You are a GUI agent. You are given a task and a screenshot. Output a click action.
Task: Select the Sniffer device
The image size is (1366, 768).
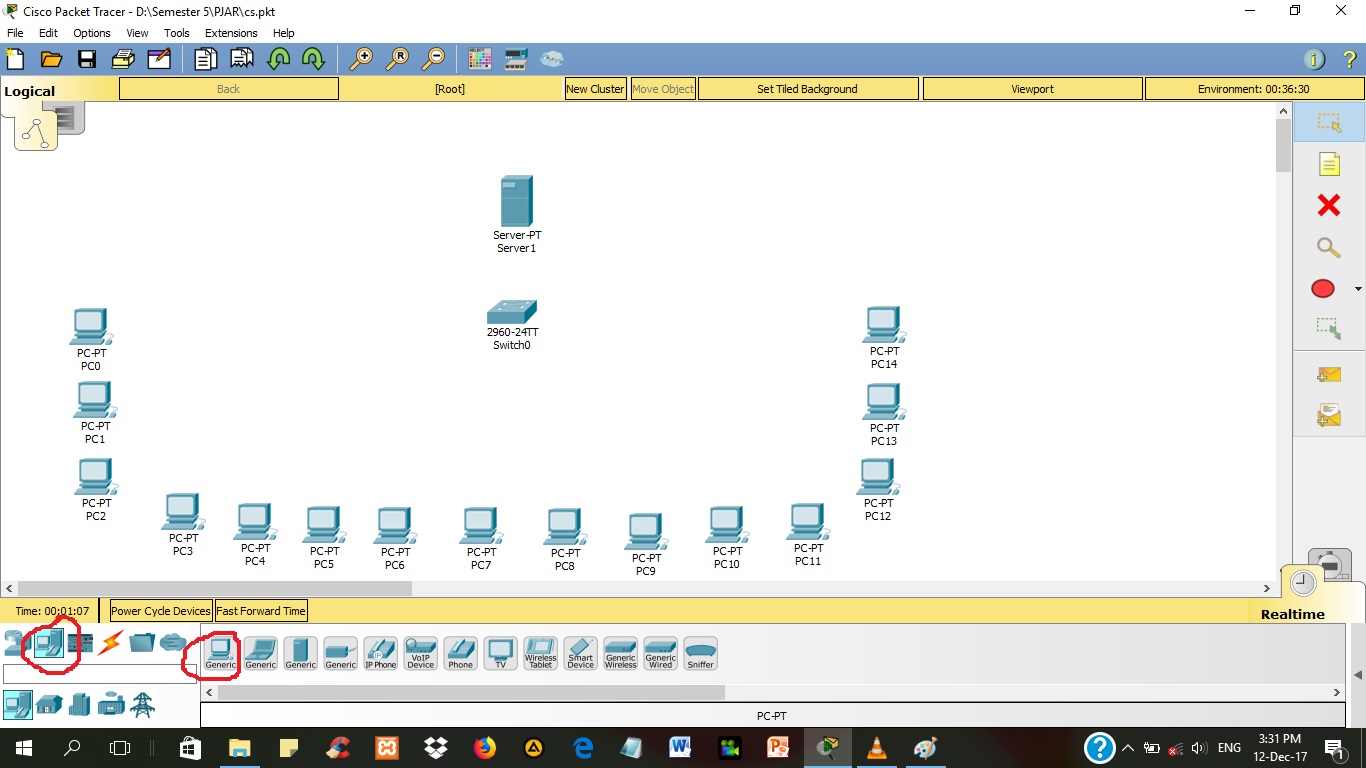point(700,650)
